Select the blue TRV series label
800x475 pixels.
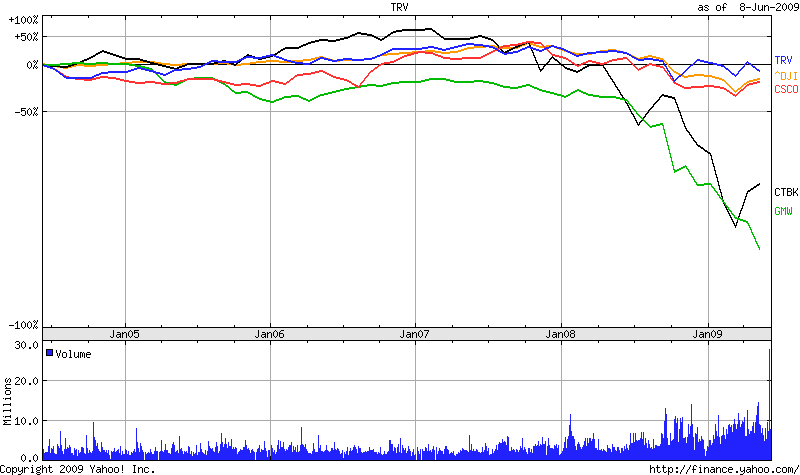pos(783,61)
